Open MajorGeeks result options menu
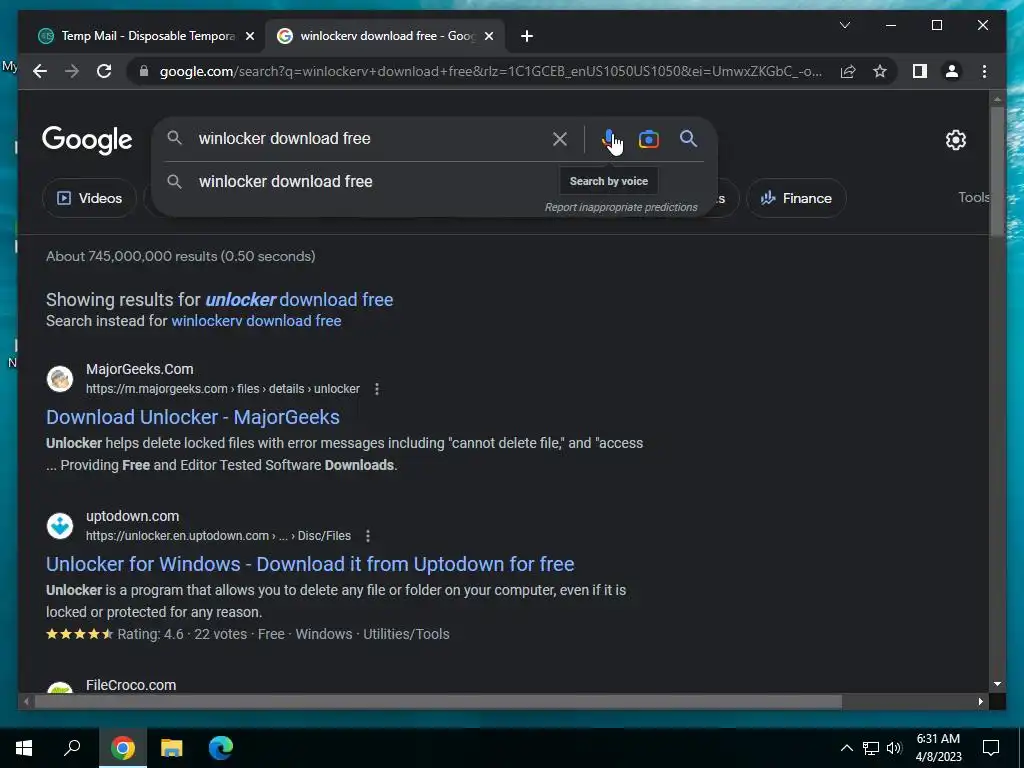 (377, 389)
